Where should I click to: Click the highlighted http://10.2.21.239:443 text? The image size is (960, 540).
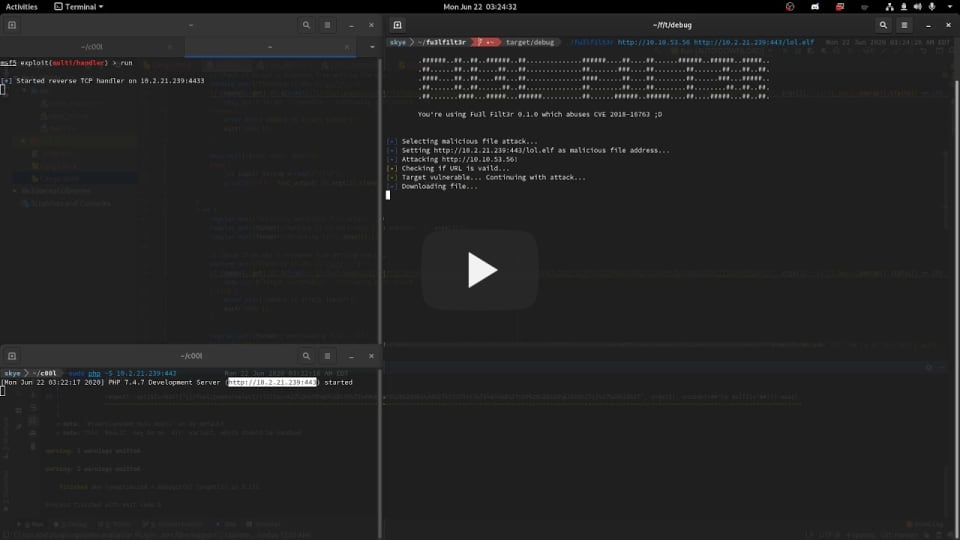click(x=272, y=382)
